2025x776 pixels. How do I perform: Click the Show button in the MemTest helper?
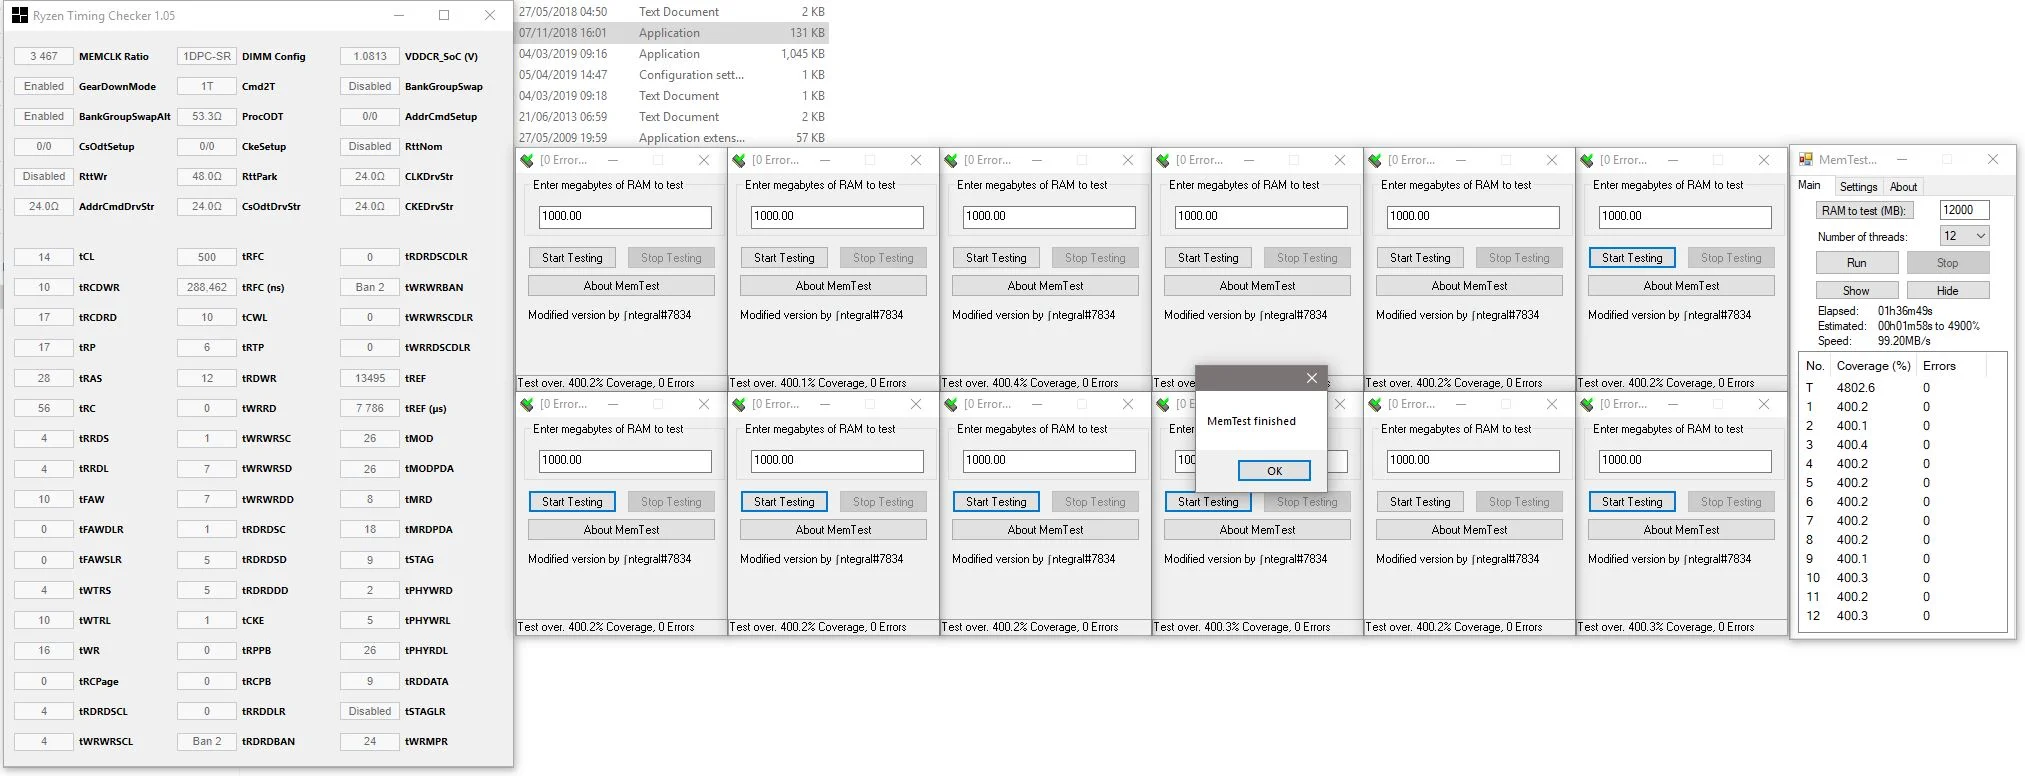click(x=1856, y=291)
